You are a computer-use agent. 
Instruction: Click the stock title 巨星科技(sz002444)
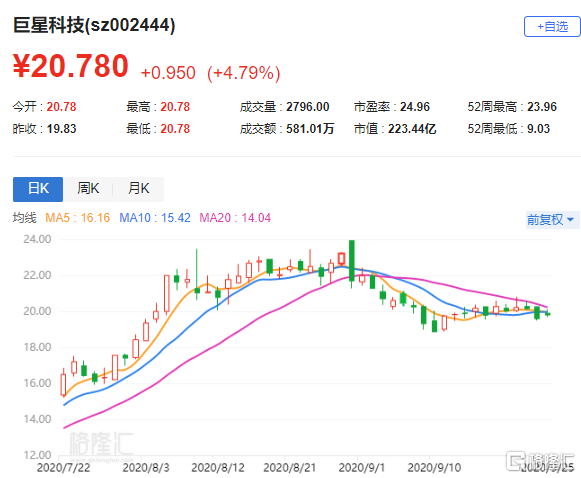point(94,26)
